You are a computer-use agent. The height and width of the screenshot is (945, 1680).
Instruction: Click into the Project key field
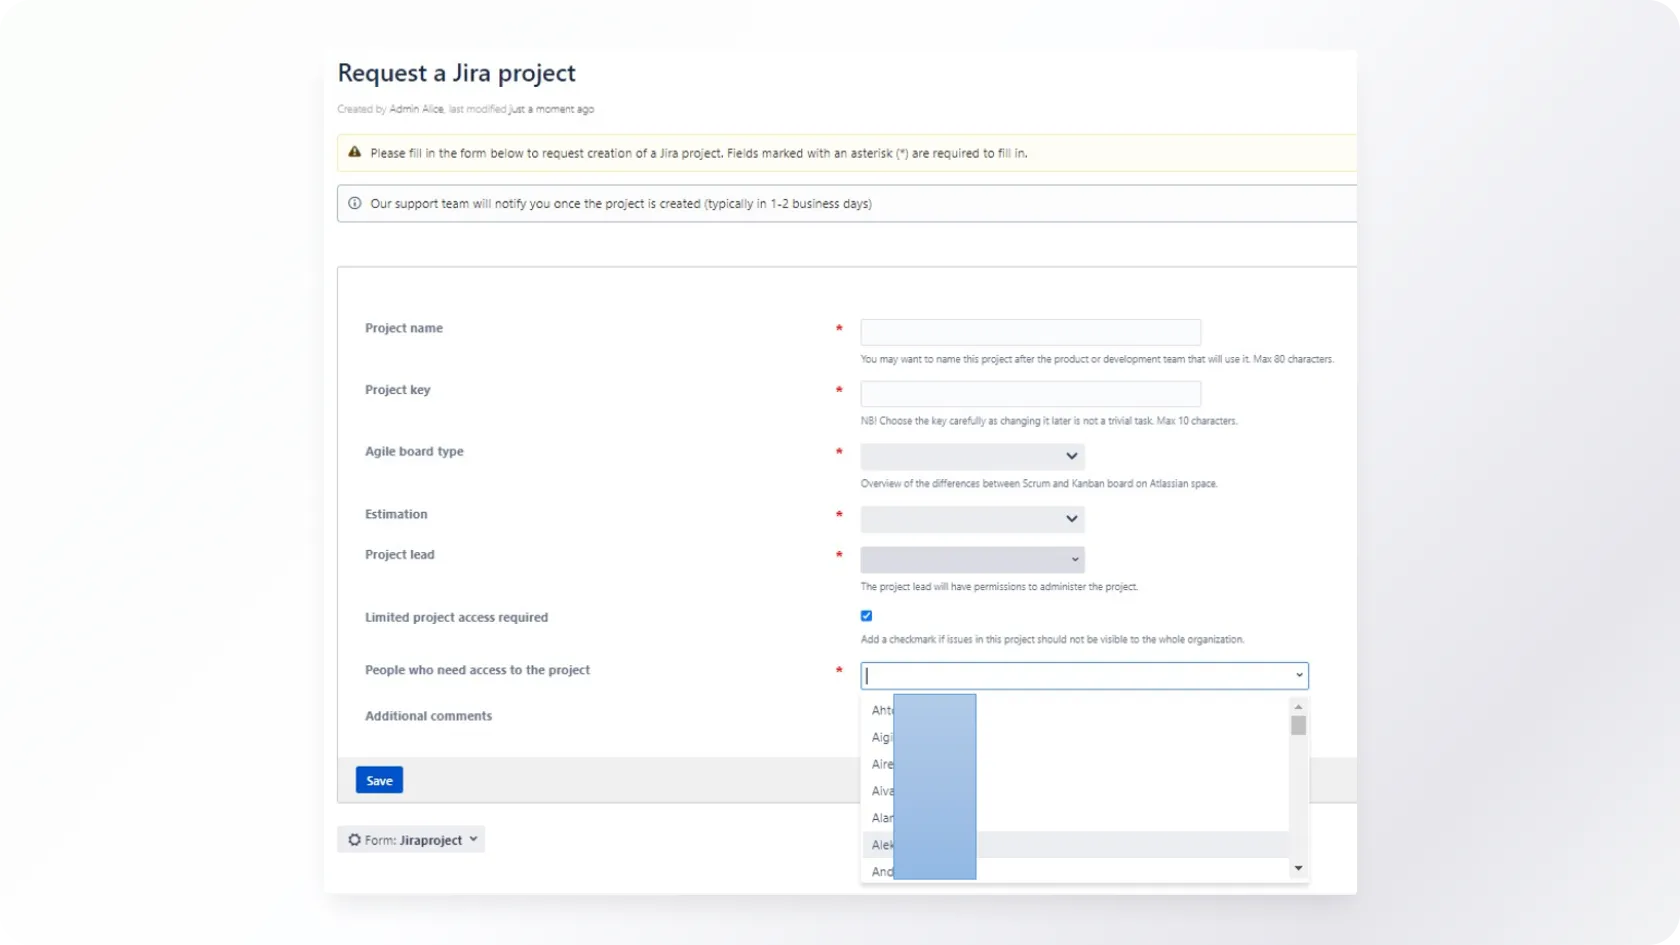[1030, 394]
